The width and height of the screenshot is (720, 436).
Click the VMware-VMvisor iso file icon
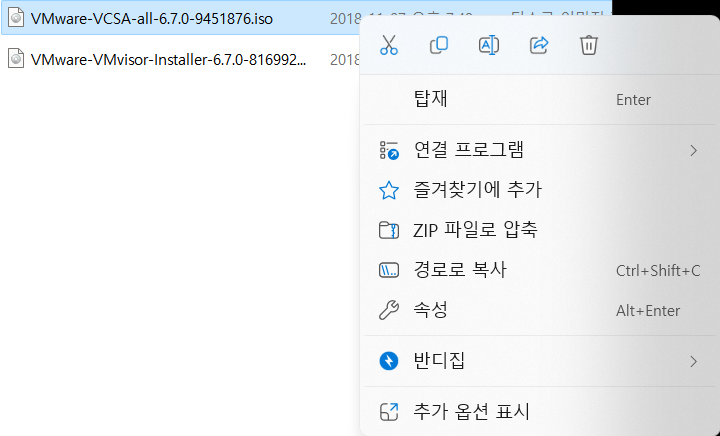tap(16, 59)
